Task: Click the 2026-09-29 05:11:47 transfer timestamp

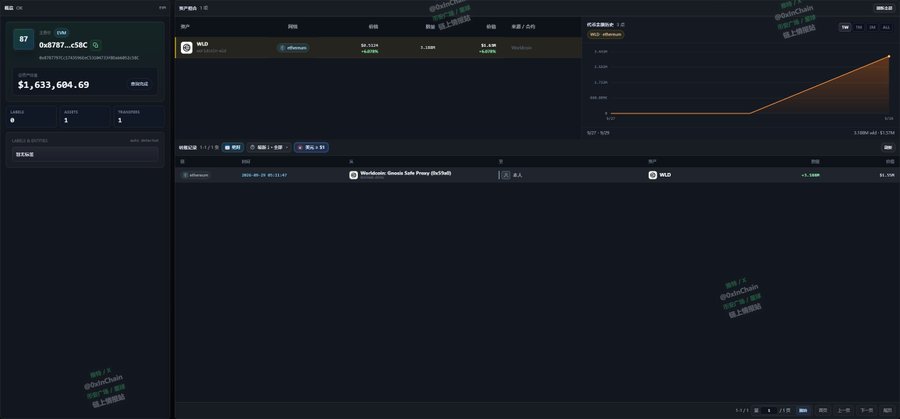Action: click(264, 175)
